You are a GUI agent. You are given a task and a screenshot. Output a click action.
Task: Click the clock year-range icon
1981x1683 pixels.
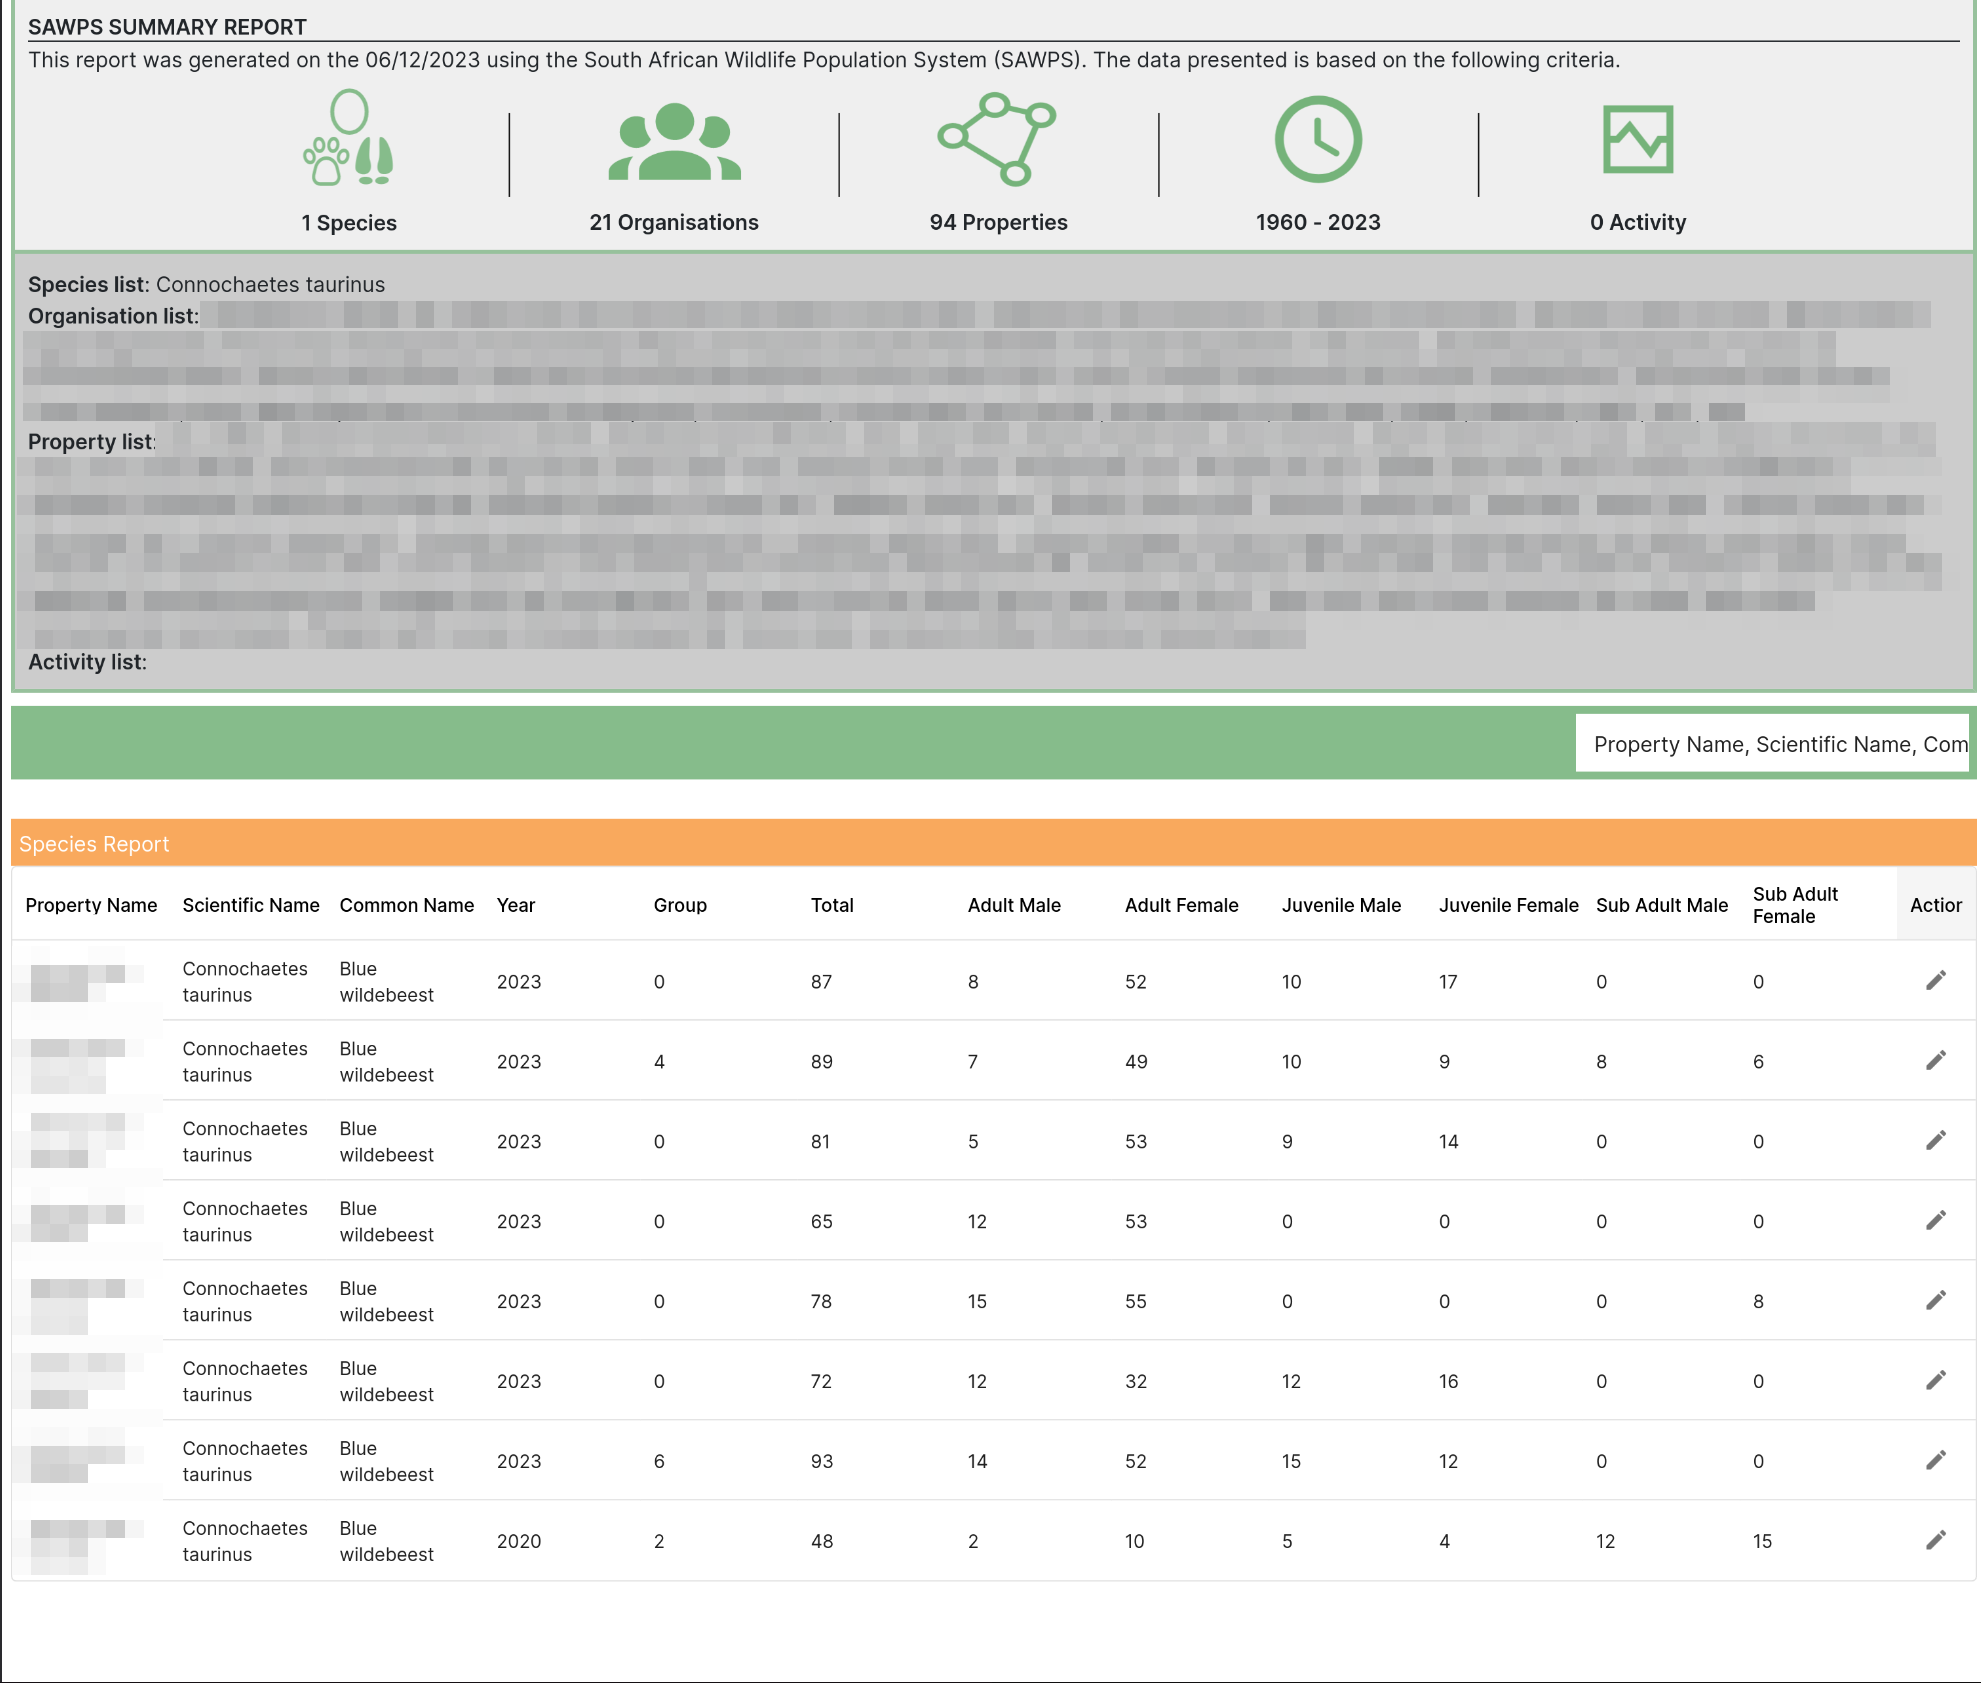pos(1318,139)
